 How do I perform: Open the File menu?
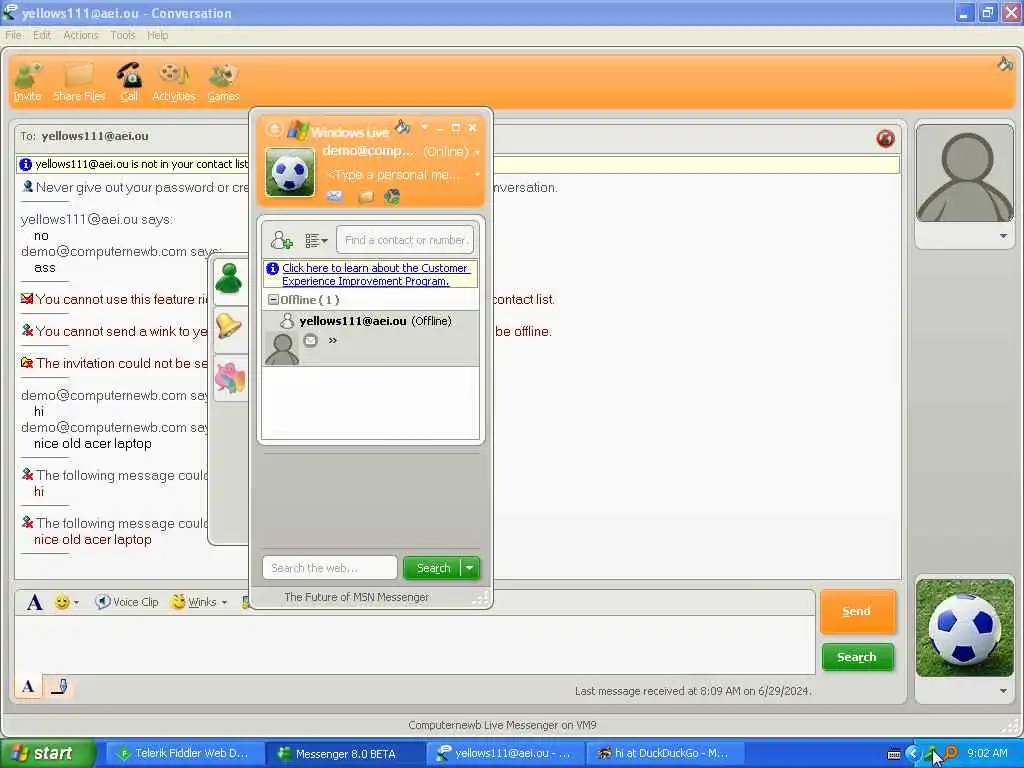[x=13, y=35]
